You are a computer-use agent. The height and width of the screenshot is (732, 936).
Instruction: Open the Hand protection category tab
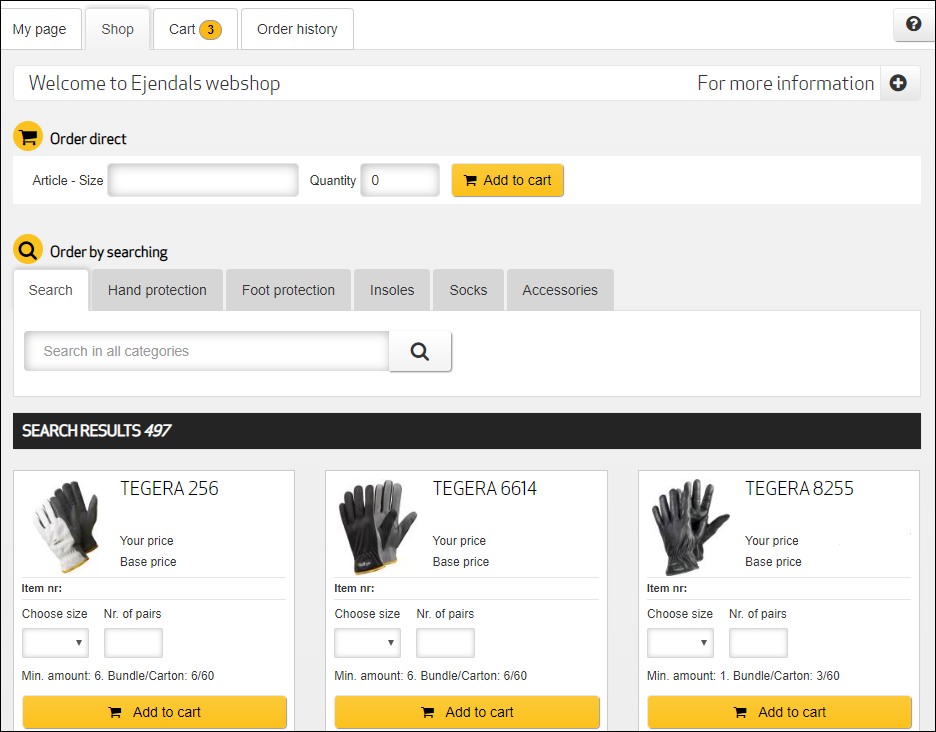tap(157, 290)
